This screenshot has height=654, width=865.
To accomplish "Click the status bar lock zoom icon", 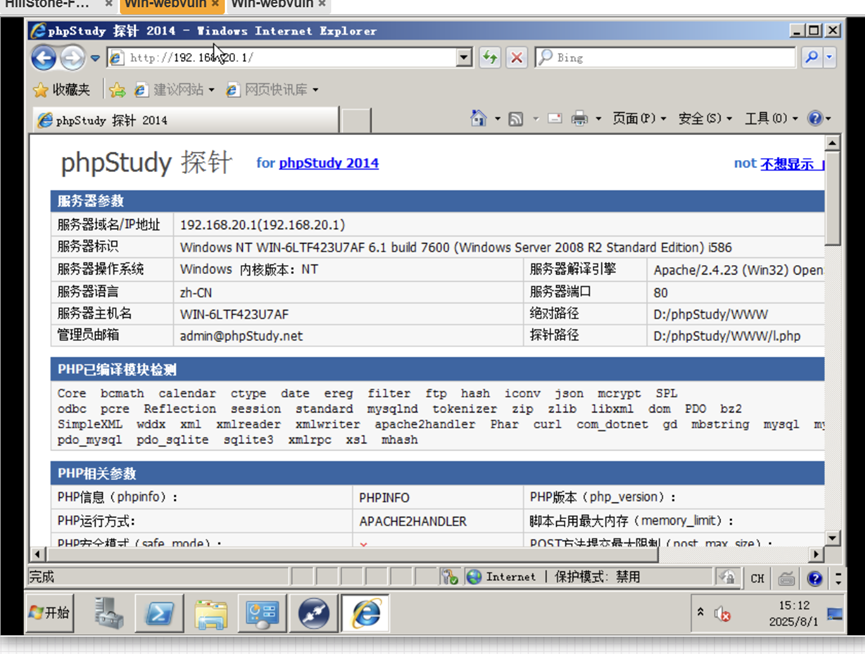I will click(x=728, y=577).
